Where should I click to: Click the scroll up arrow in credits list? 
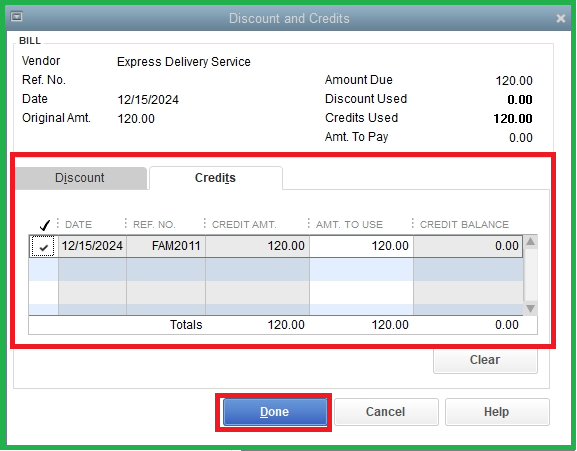point(530,242)
